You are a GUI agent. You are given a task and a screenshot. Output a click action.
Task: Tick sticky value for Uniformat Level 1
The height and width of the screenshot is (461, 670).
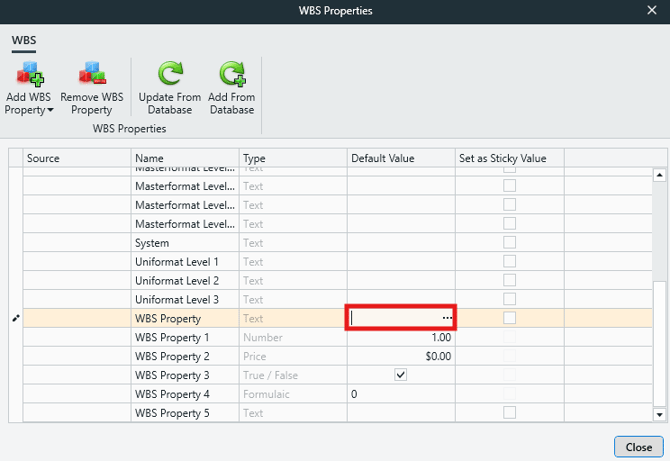[x=509, y=261]
